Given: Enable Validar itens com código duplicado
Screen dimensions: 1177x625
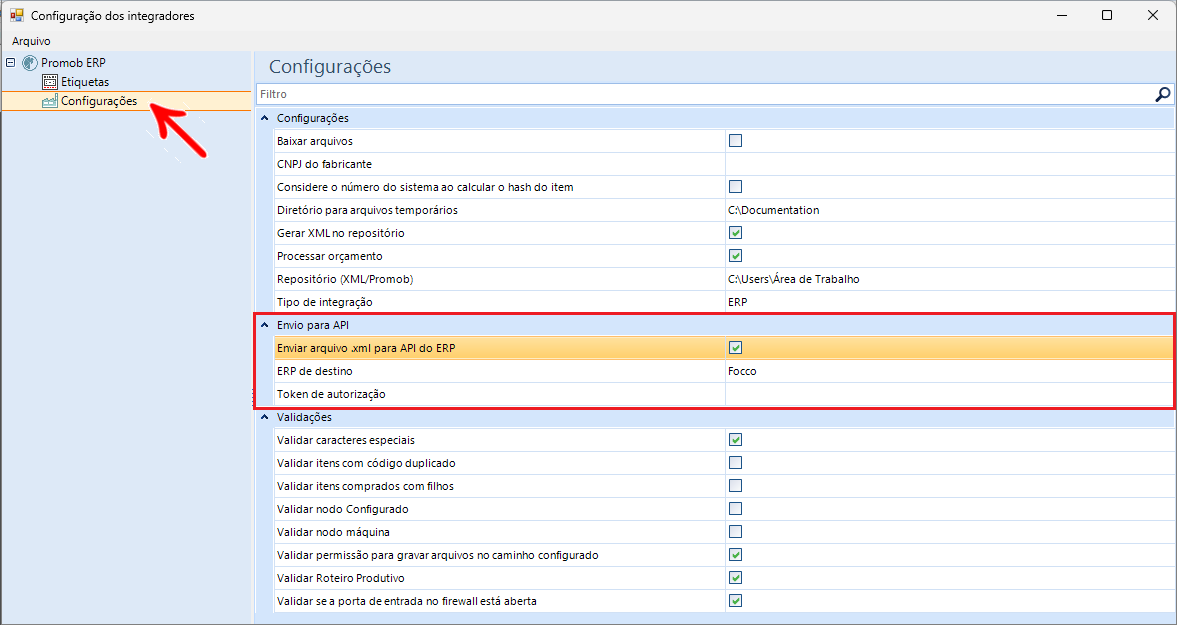Looking at the screenshot, I should 736,463.
